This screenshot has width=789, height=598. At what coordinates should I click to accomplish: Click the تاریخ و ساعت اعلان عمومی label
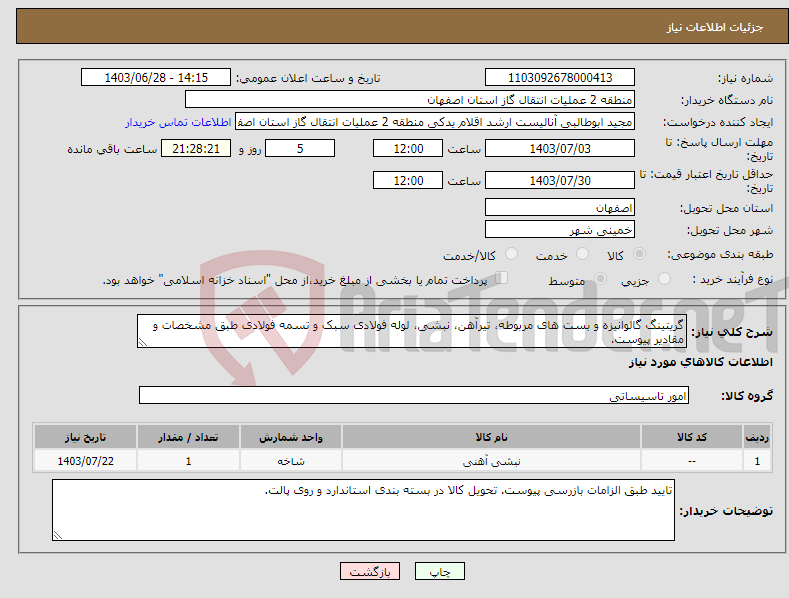click(x=308, y=78)
